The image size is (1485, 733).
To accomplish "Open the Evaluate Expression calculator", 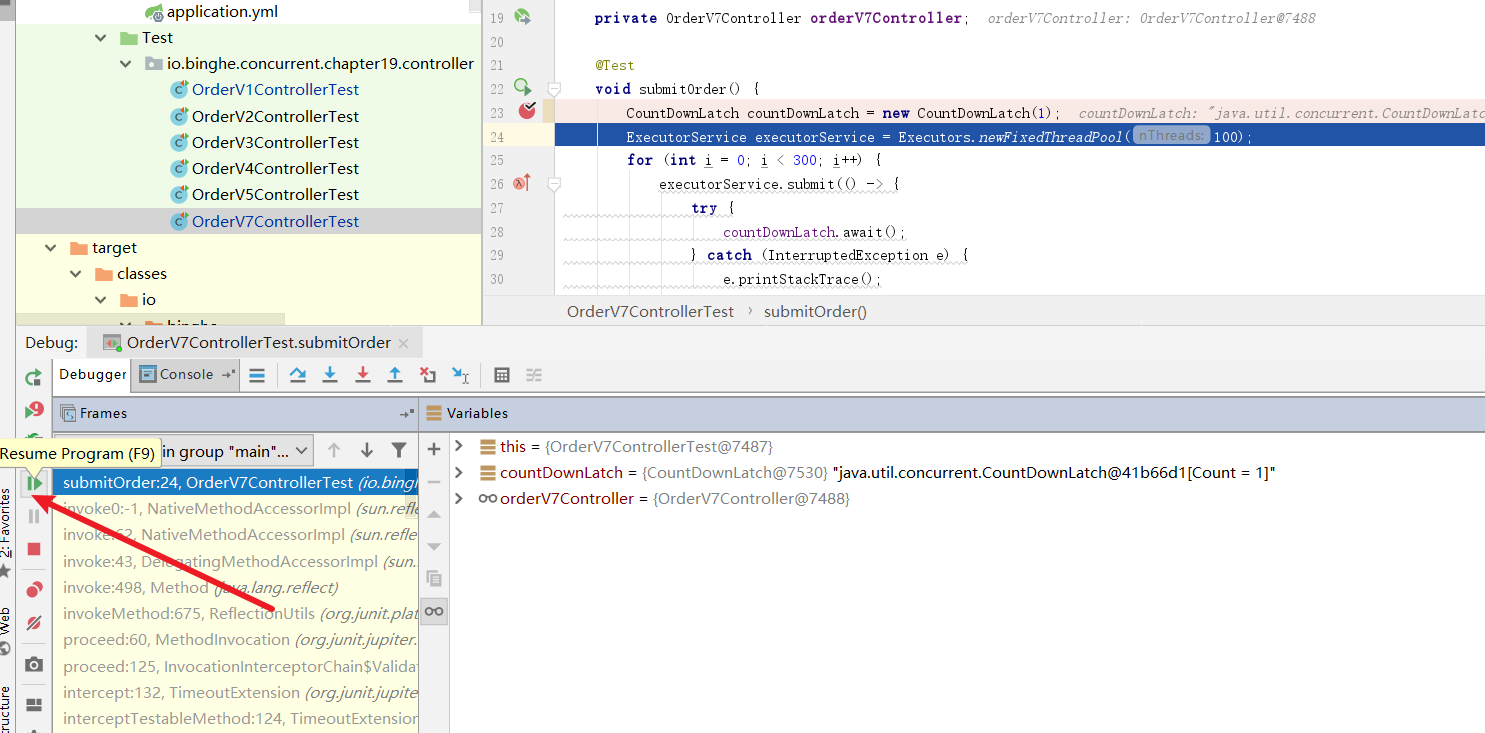I will 502,375.
